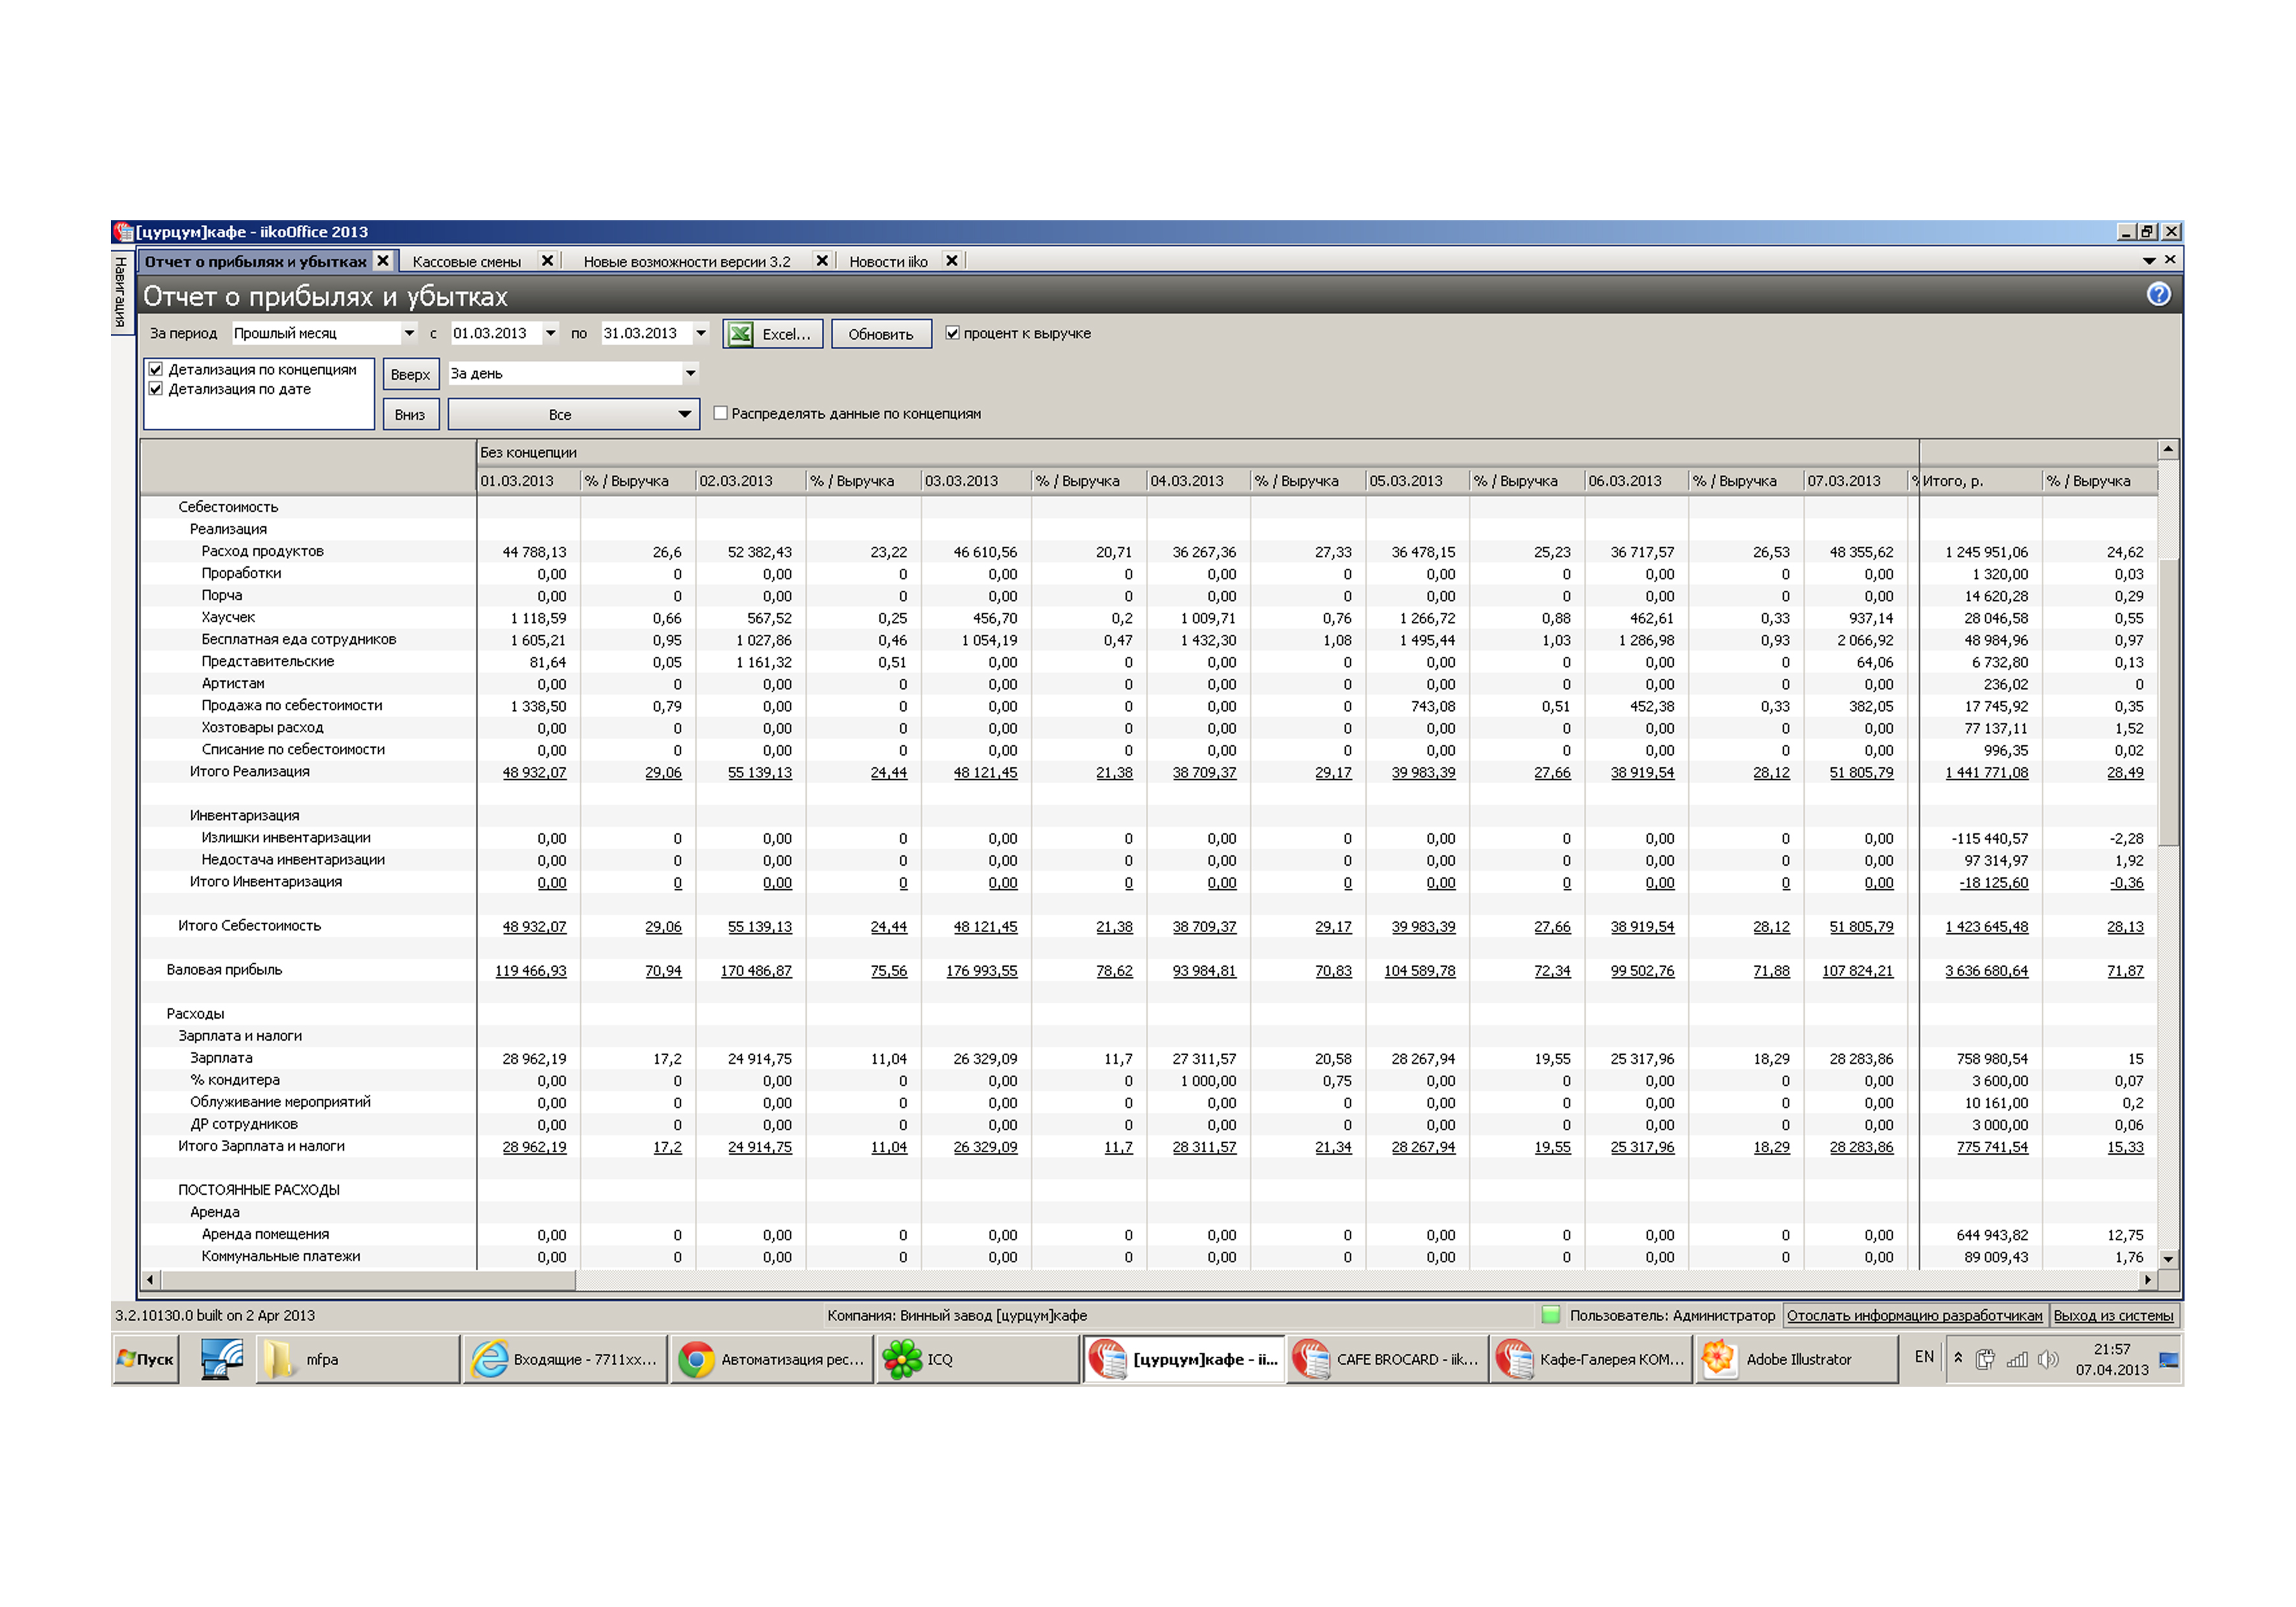Viewport: 2296px width, 1607px height.
Task: Open the Прошлый месяц period dropdown
Action: (x=408, y=333)
